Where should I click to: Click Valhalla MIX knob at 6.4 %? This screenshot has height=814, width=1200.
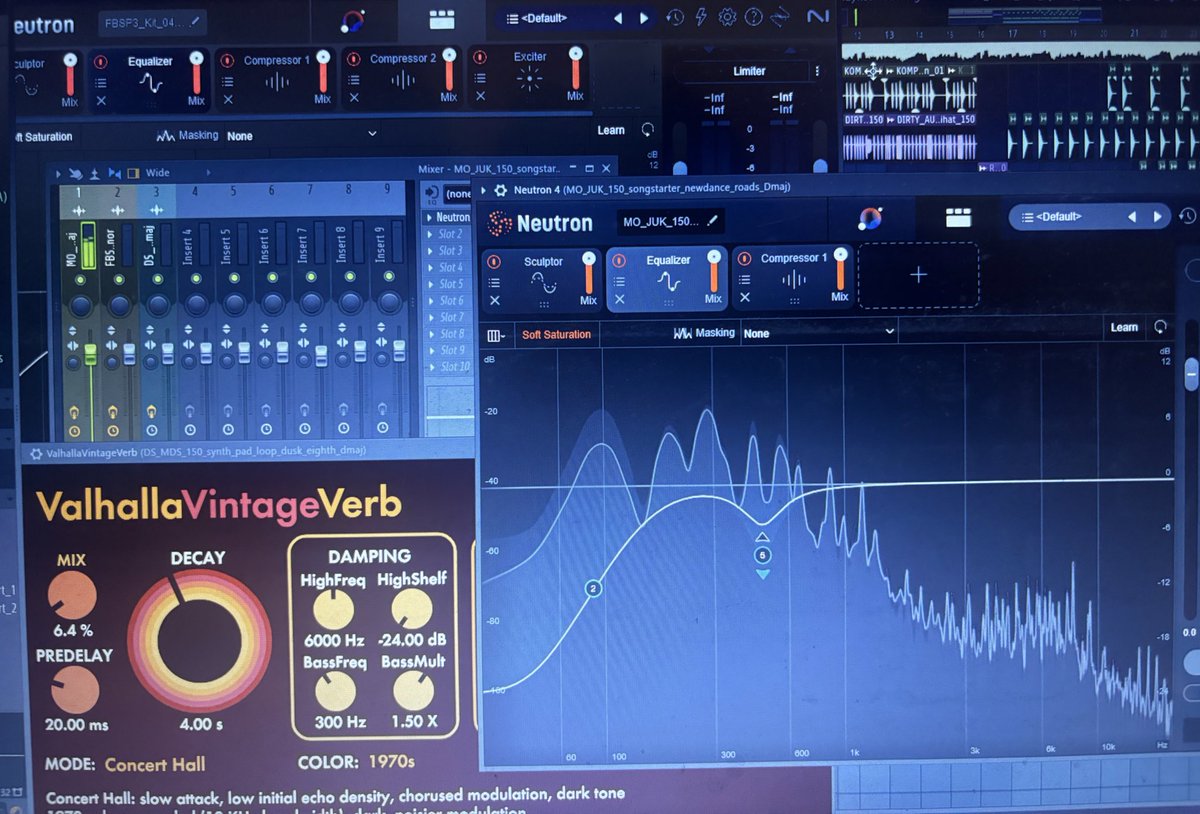point(72,597)
